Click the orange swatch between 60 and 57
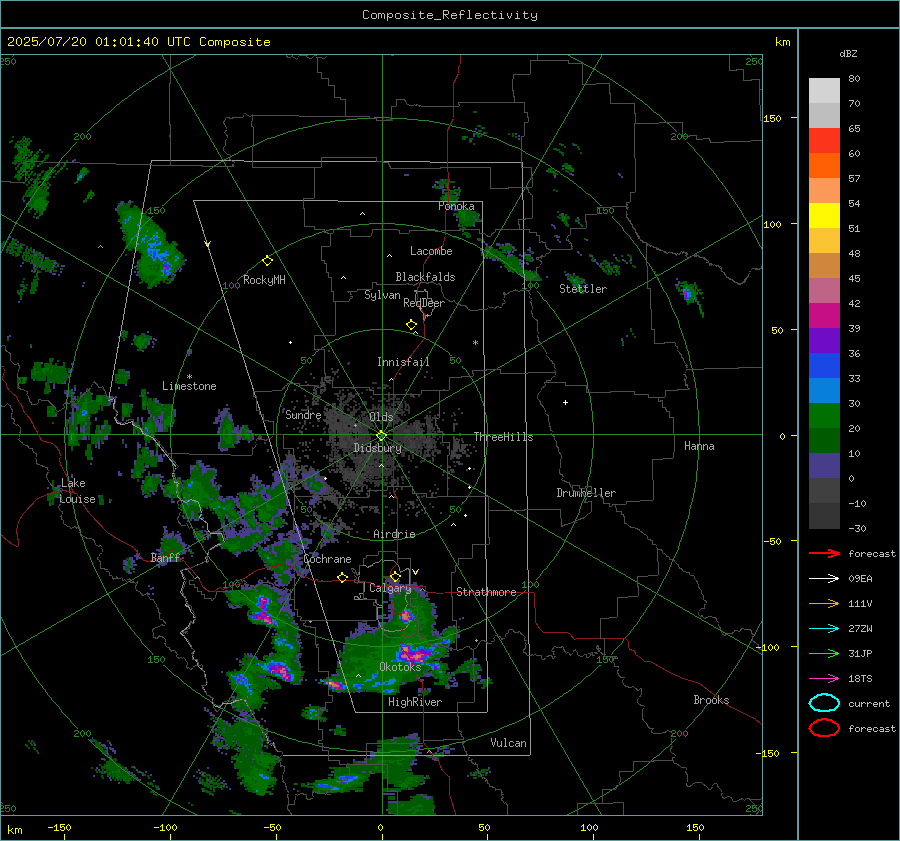 824,166
